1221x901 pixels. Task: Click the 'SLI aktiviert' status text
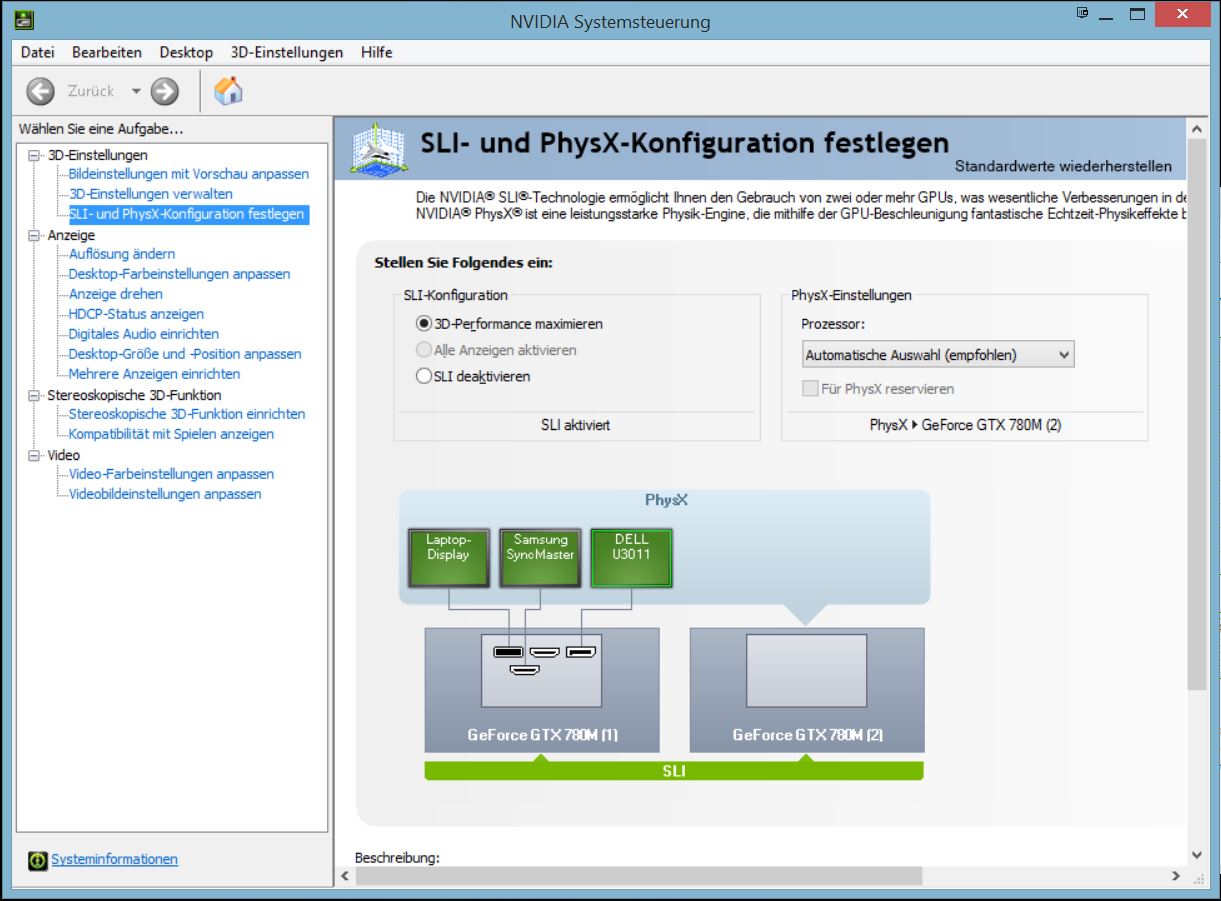[575, 425]
